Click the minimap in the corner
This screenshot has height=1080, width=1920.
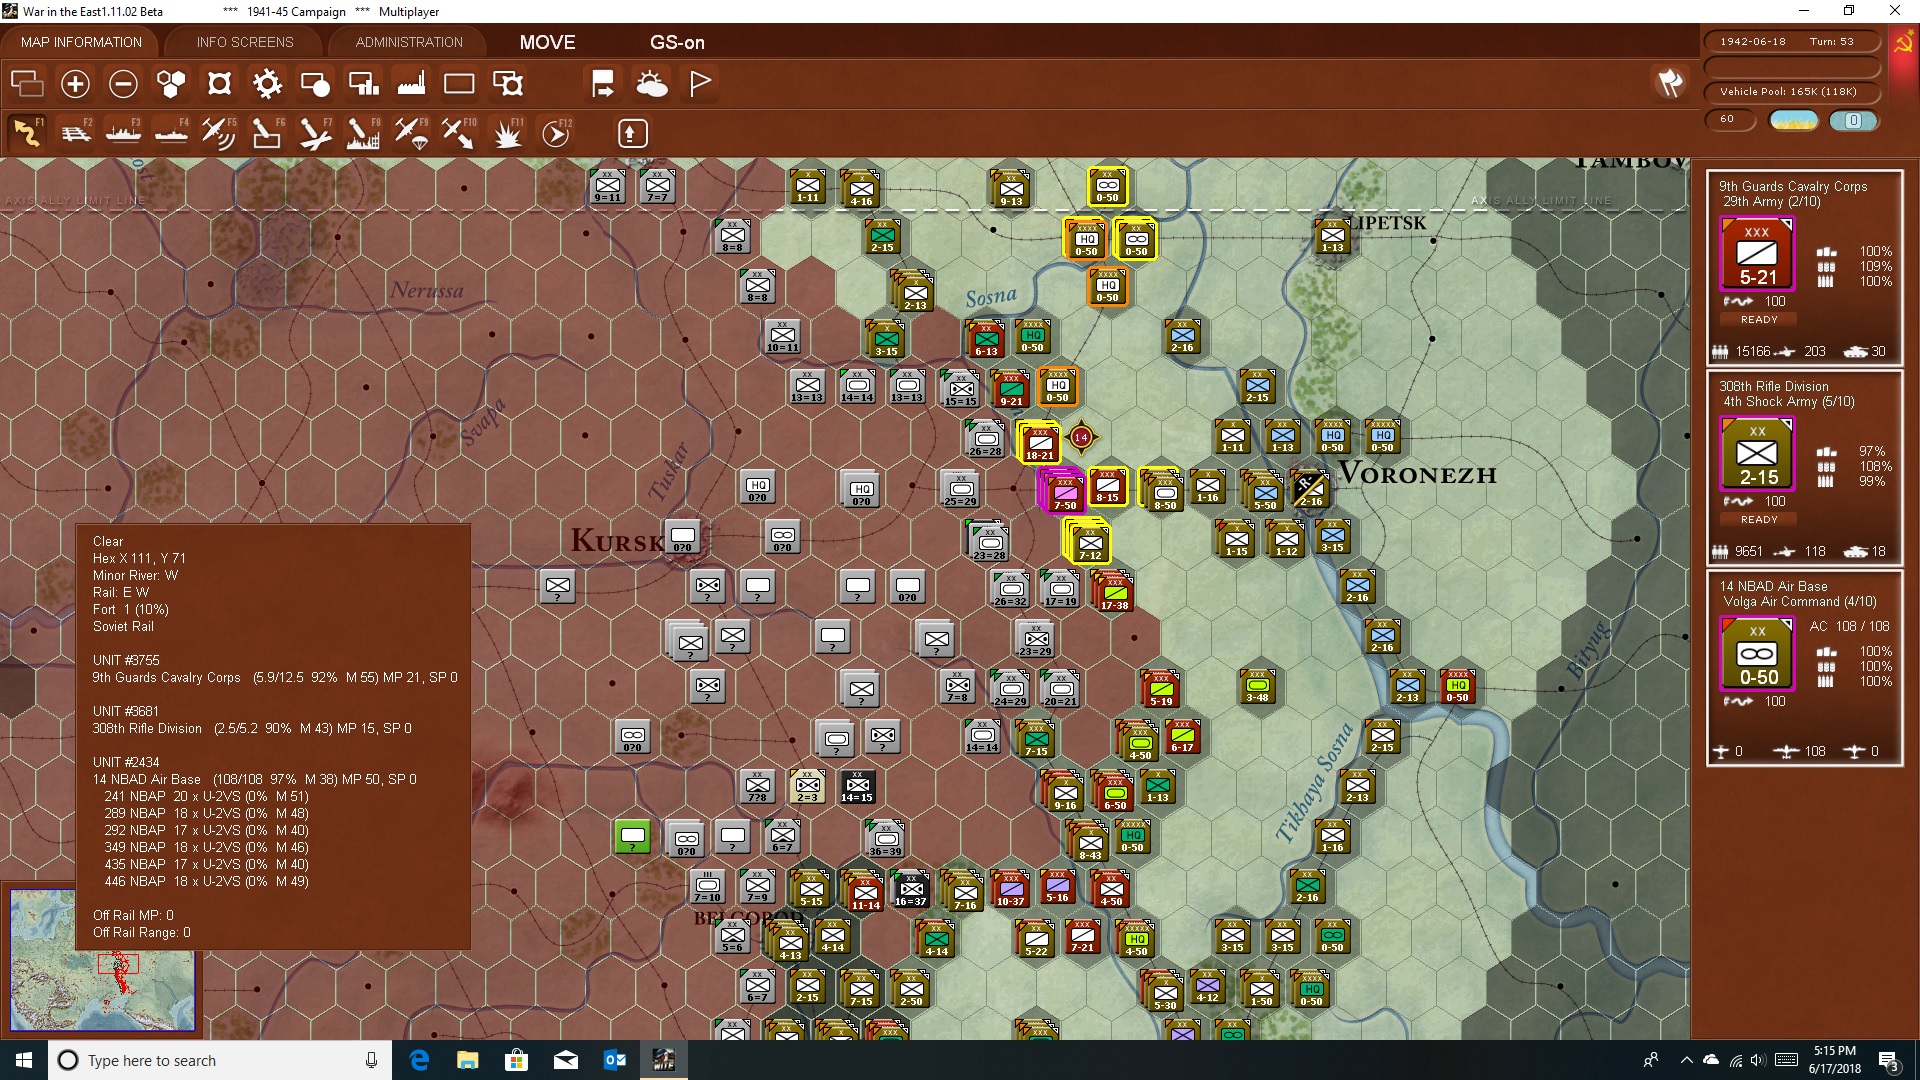(102, 960)
